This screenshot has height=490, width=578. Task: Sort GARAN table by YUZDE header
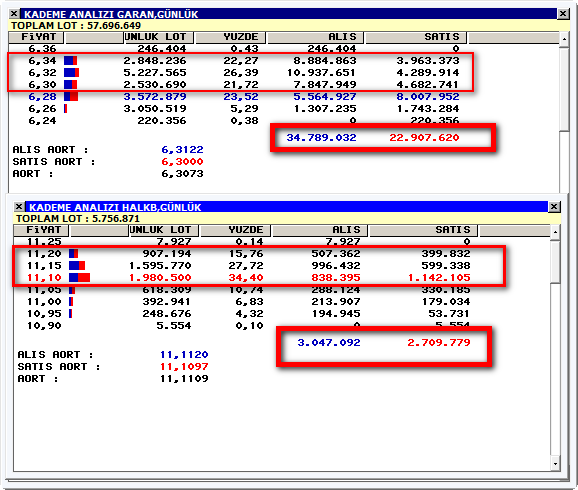coord(230,37)
